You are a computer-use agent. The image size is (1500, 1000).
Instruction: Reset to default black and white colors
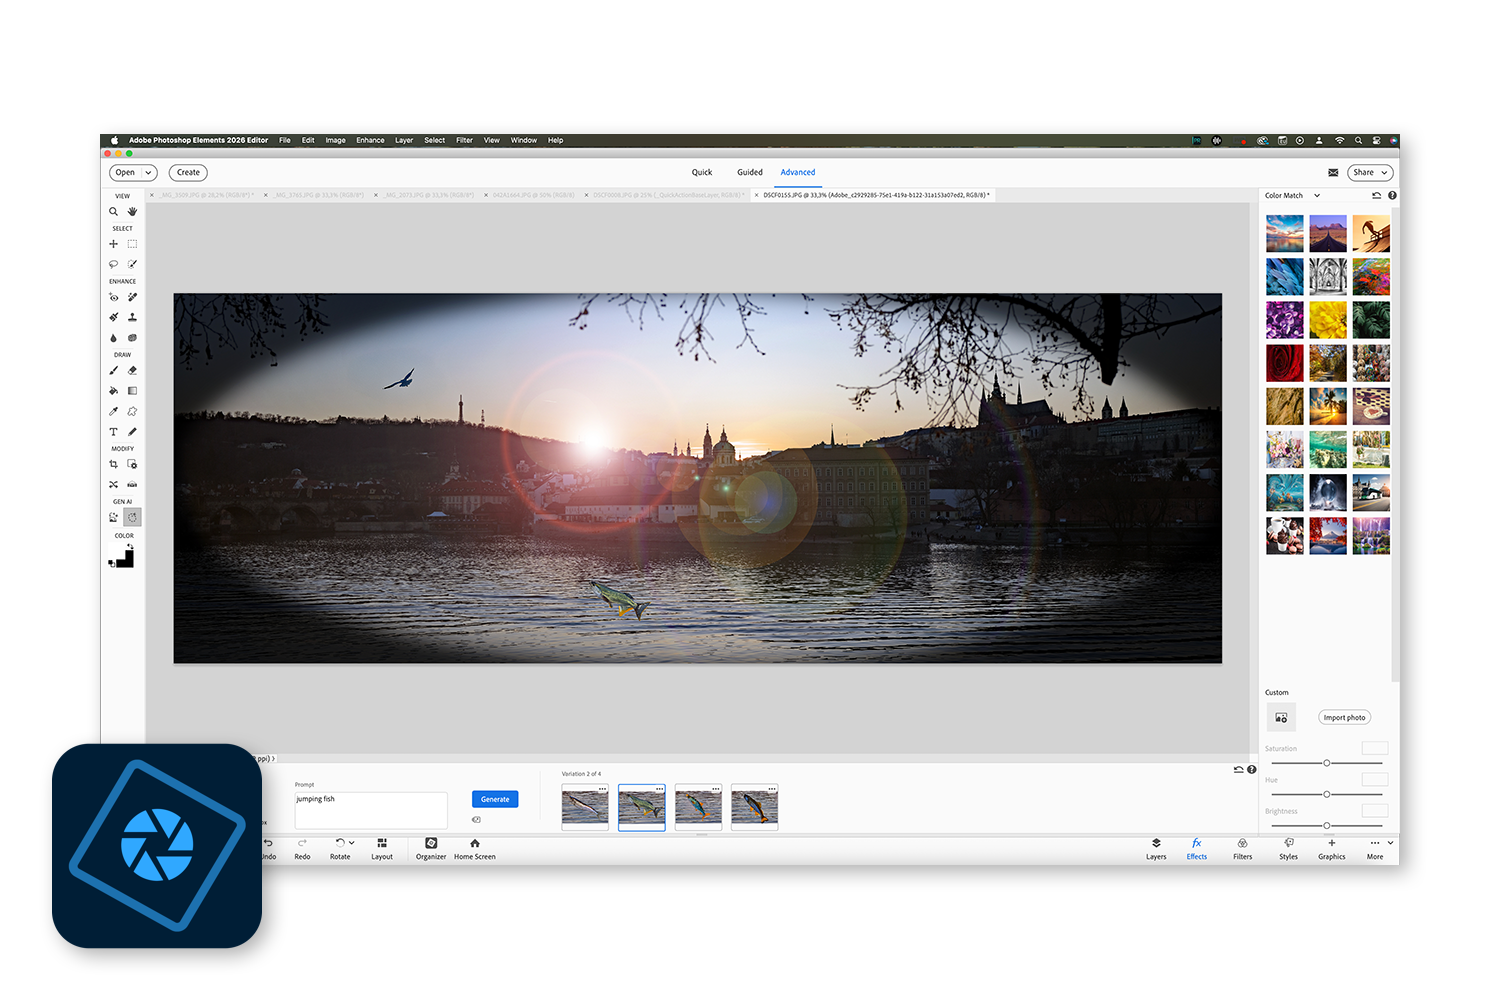click(x=111, y=564)
